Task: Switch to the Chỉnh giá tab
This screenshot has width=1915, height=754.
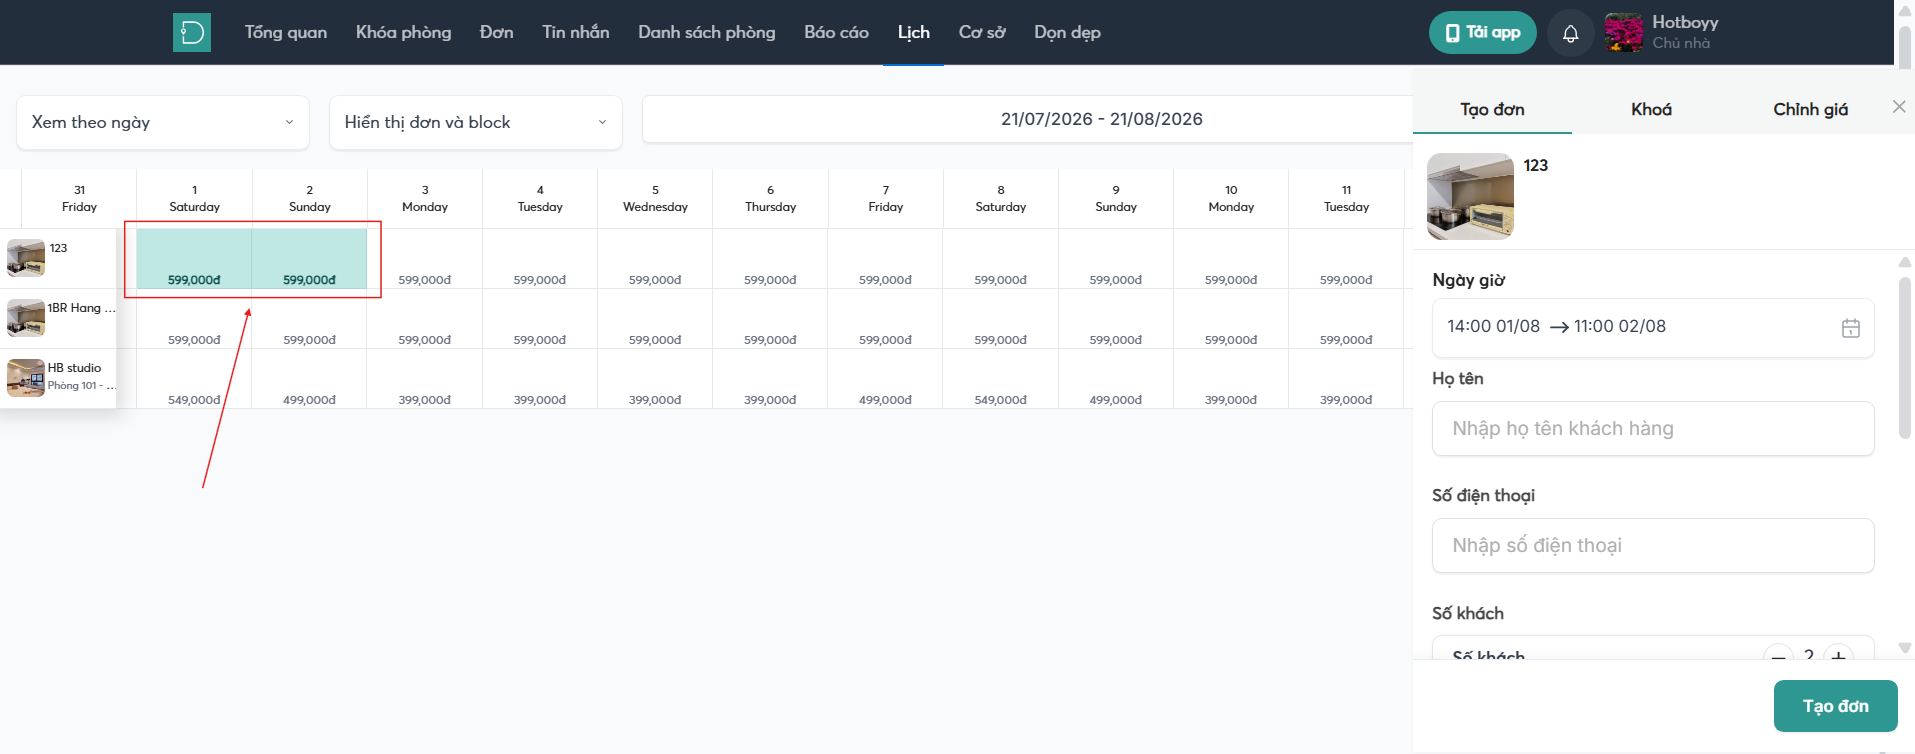Action: click(1810, 109)
